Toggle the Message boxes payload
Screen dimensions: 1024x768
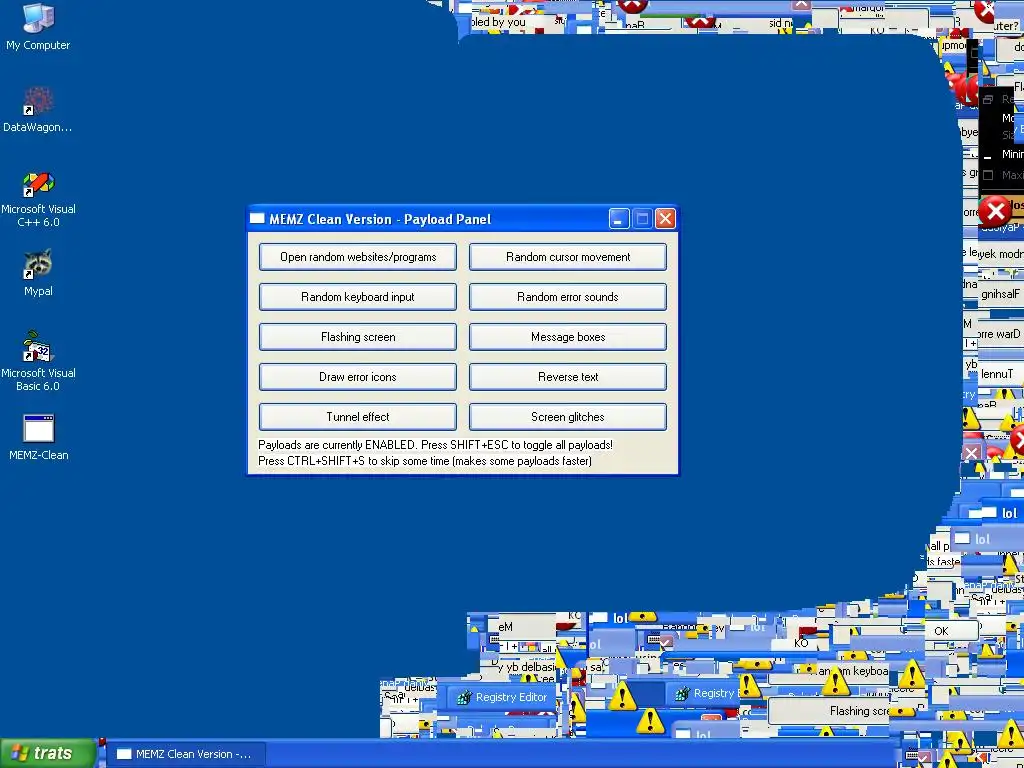[568, 337]
